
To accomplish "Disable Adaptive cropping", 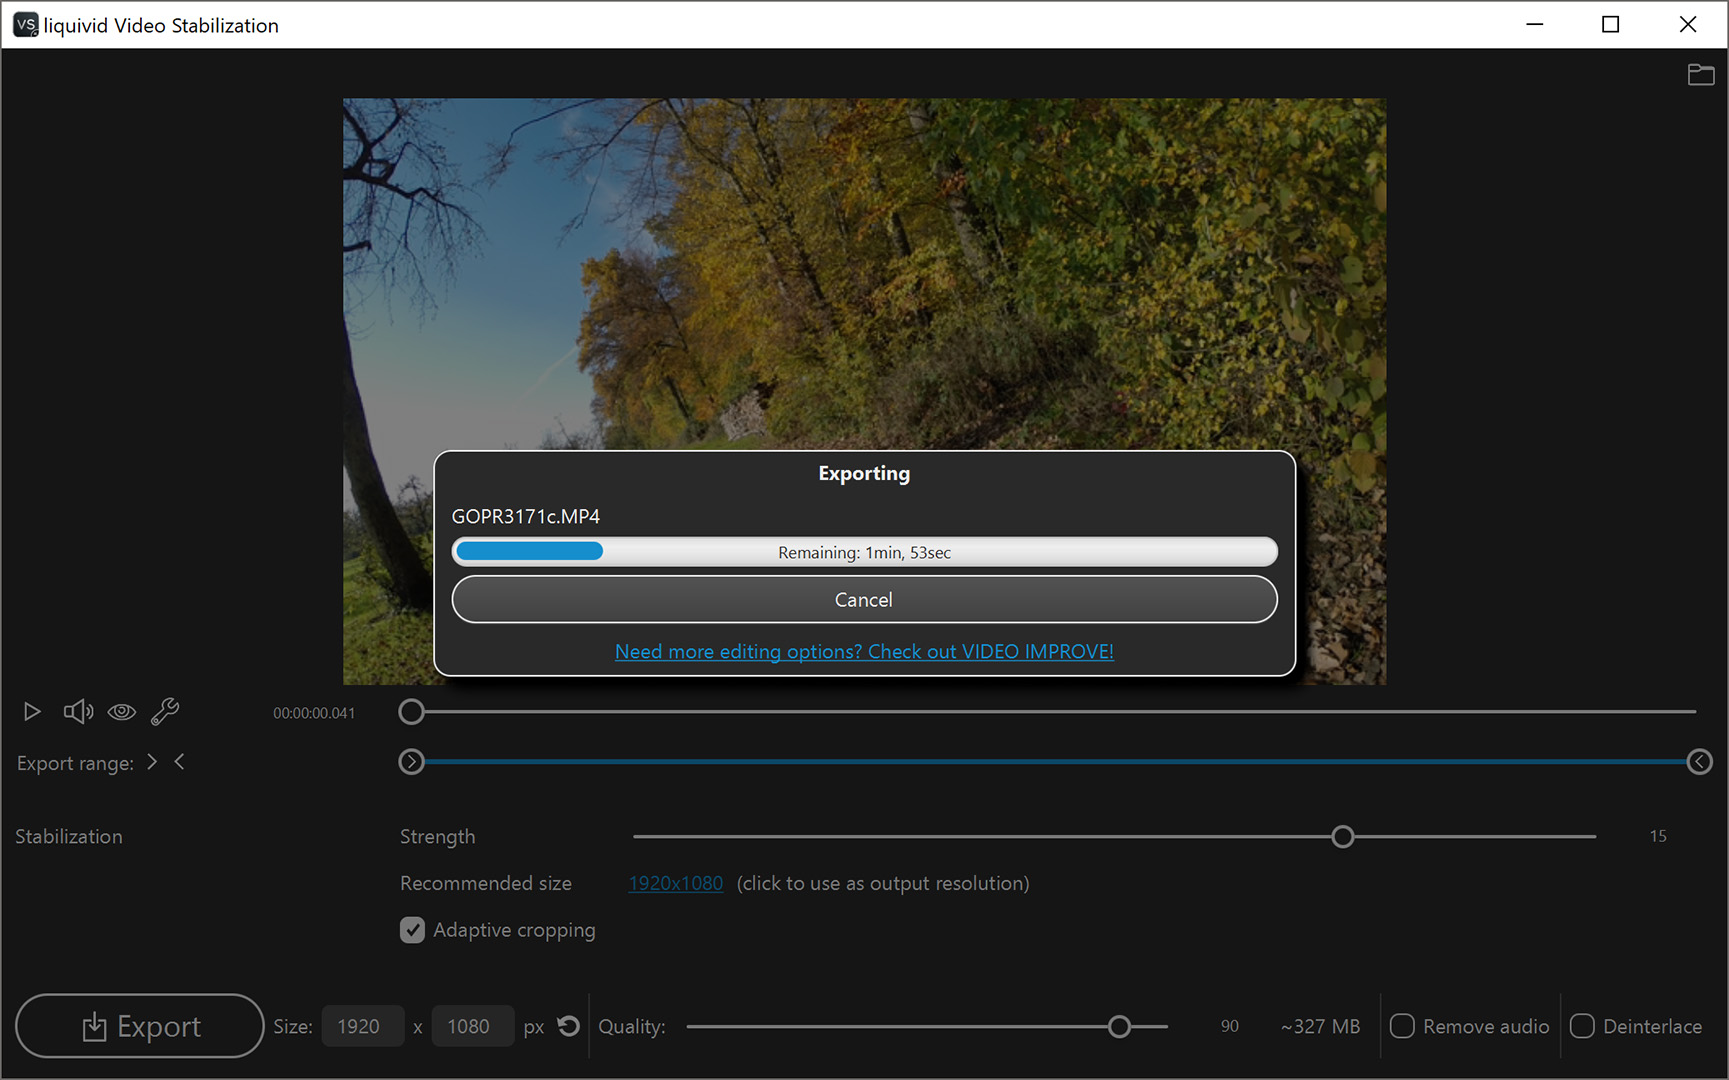I will point(412,930).
